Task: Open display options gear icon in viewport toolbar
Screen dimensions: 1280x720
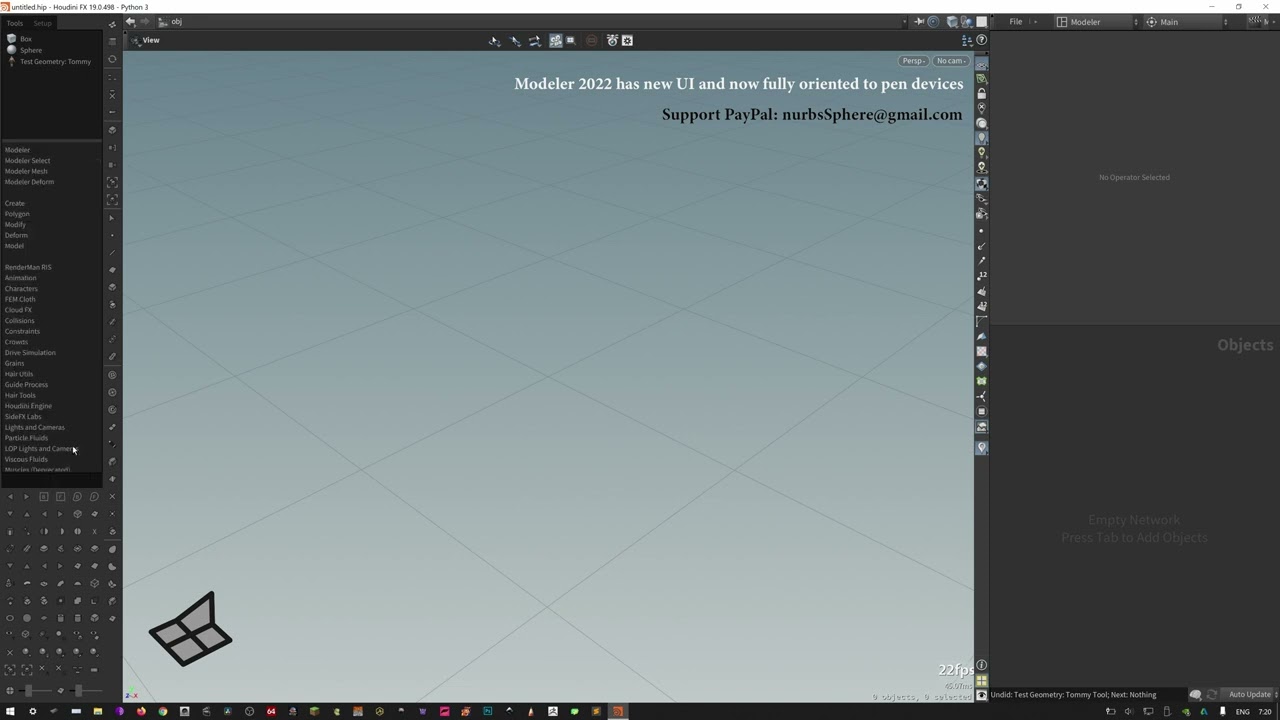Action: (x=627, y=41)
